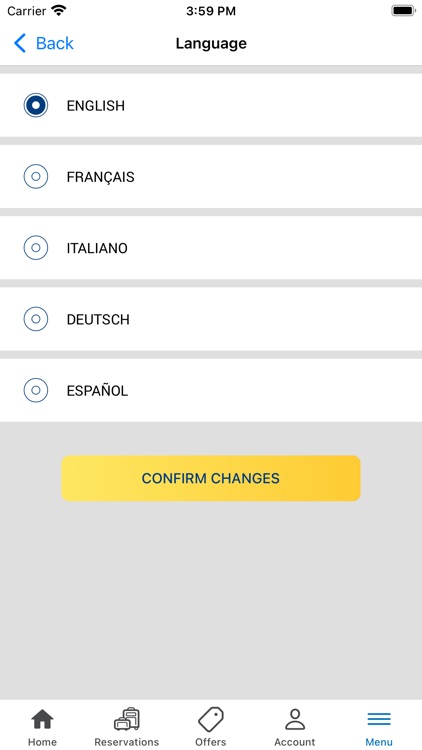Pick the Deutsch radio button
This screenshot has height=750, width=422.
(36, 319)
